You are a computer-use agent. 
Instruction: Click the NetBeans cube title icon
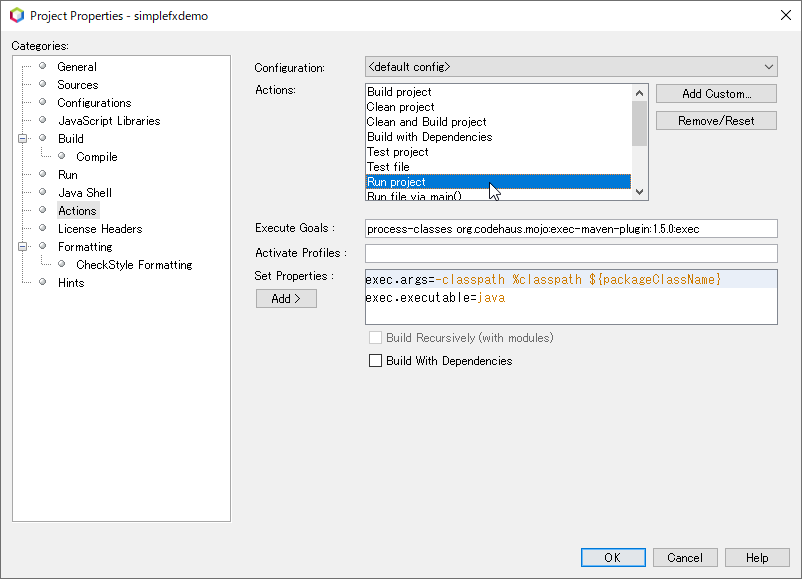17,15
